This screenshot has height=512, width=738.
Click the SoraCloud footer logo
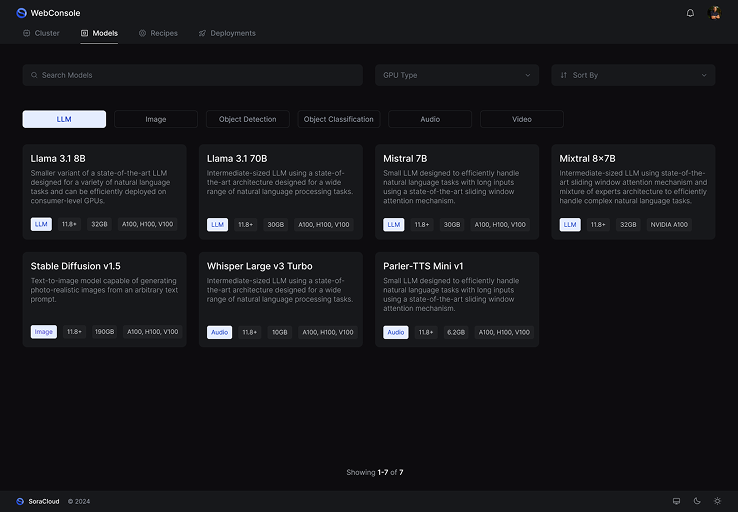click(20, 501)
